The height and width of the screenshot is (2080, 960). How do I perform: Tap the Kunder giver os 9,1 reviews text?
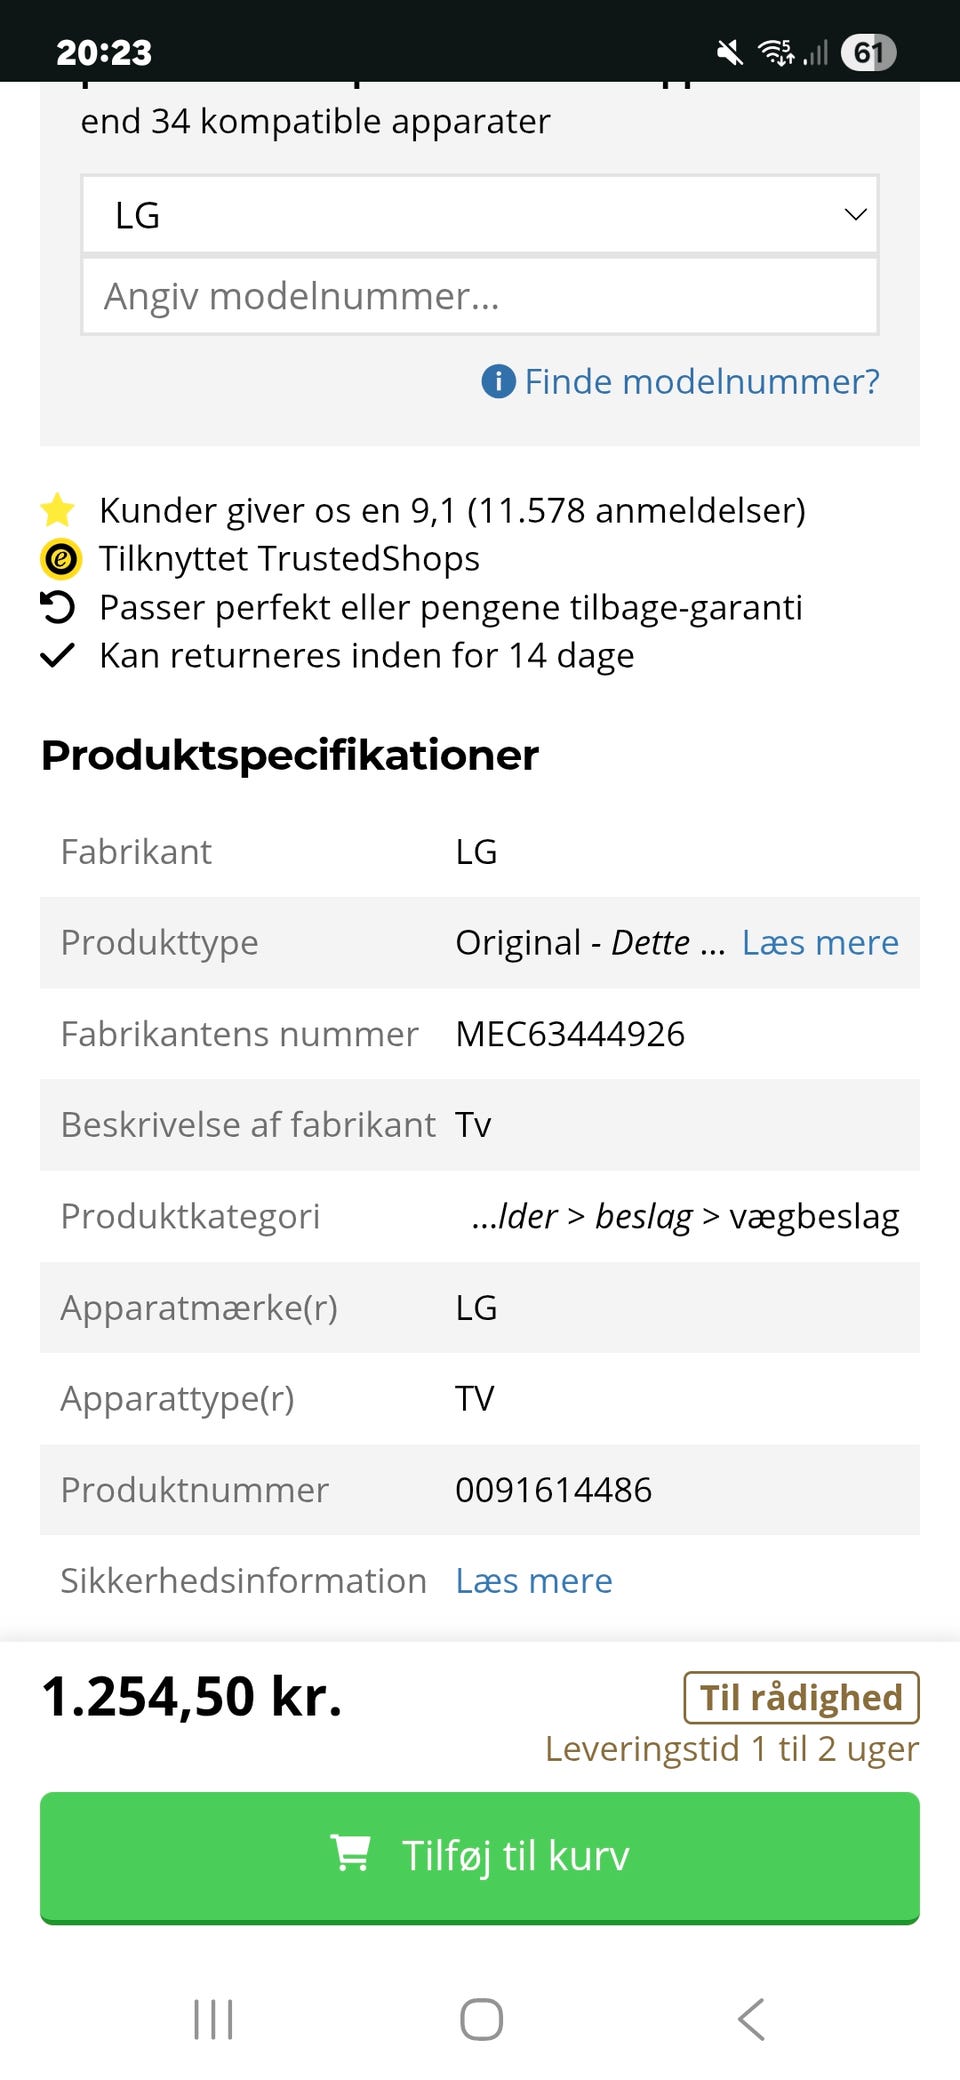click(452, 510)
